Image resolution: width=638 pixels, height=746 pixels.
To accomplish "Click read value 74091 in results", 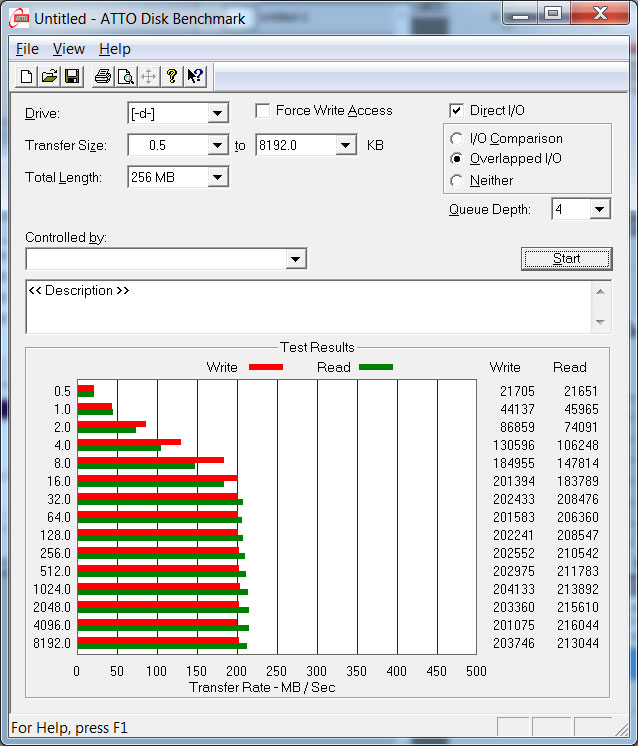I will click(581, 427).
